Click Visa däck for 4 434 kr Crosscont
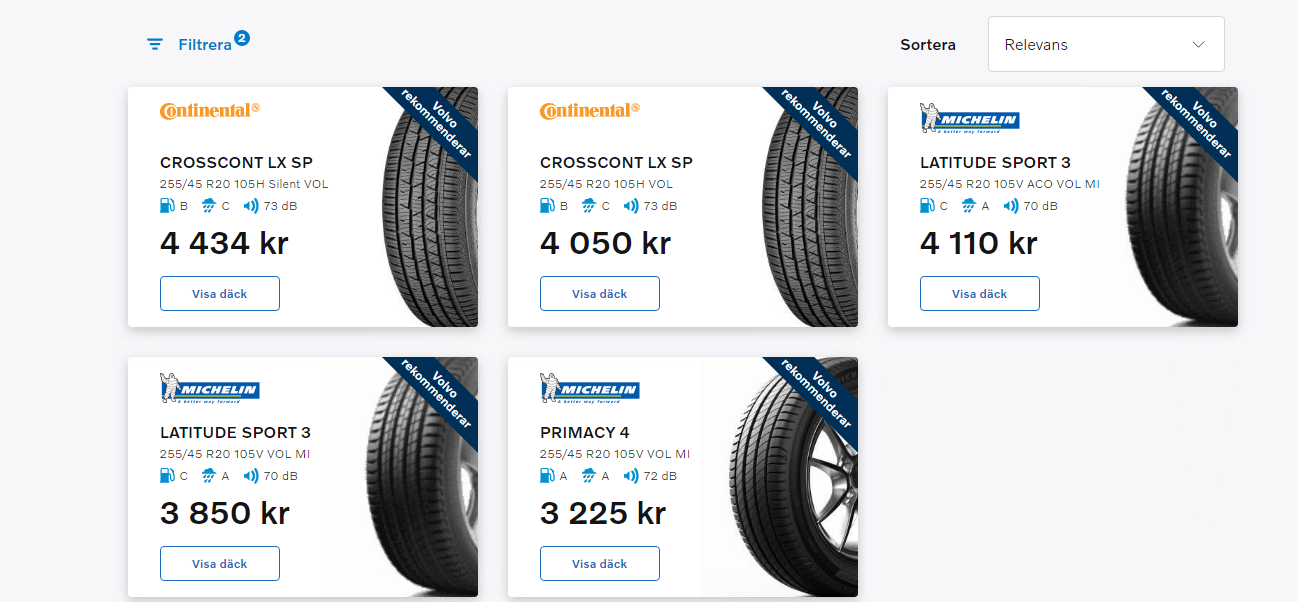Viewport: 1298px width, 602px height. (x=220, y=294)
